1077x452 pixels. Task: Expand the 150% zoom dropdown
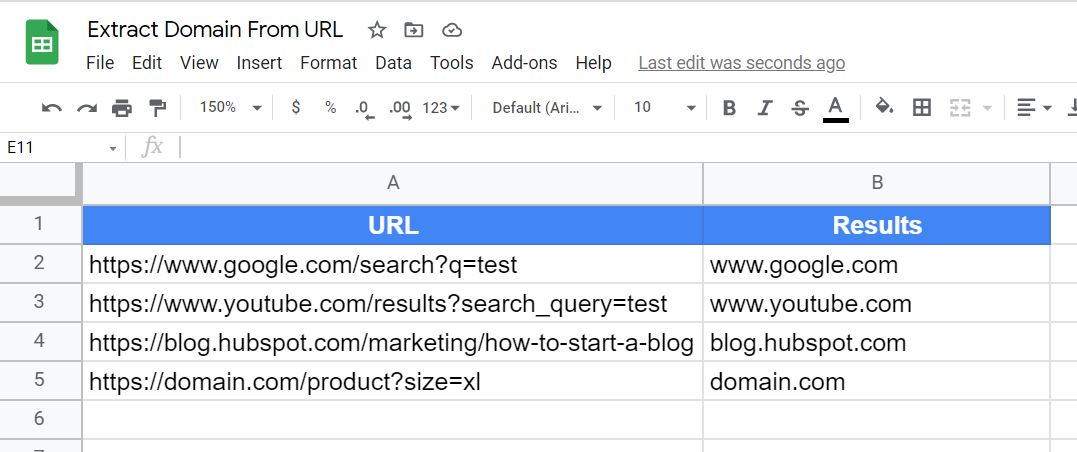pos(230,108)
